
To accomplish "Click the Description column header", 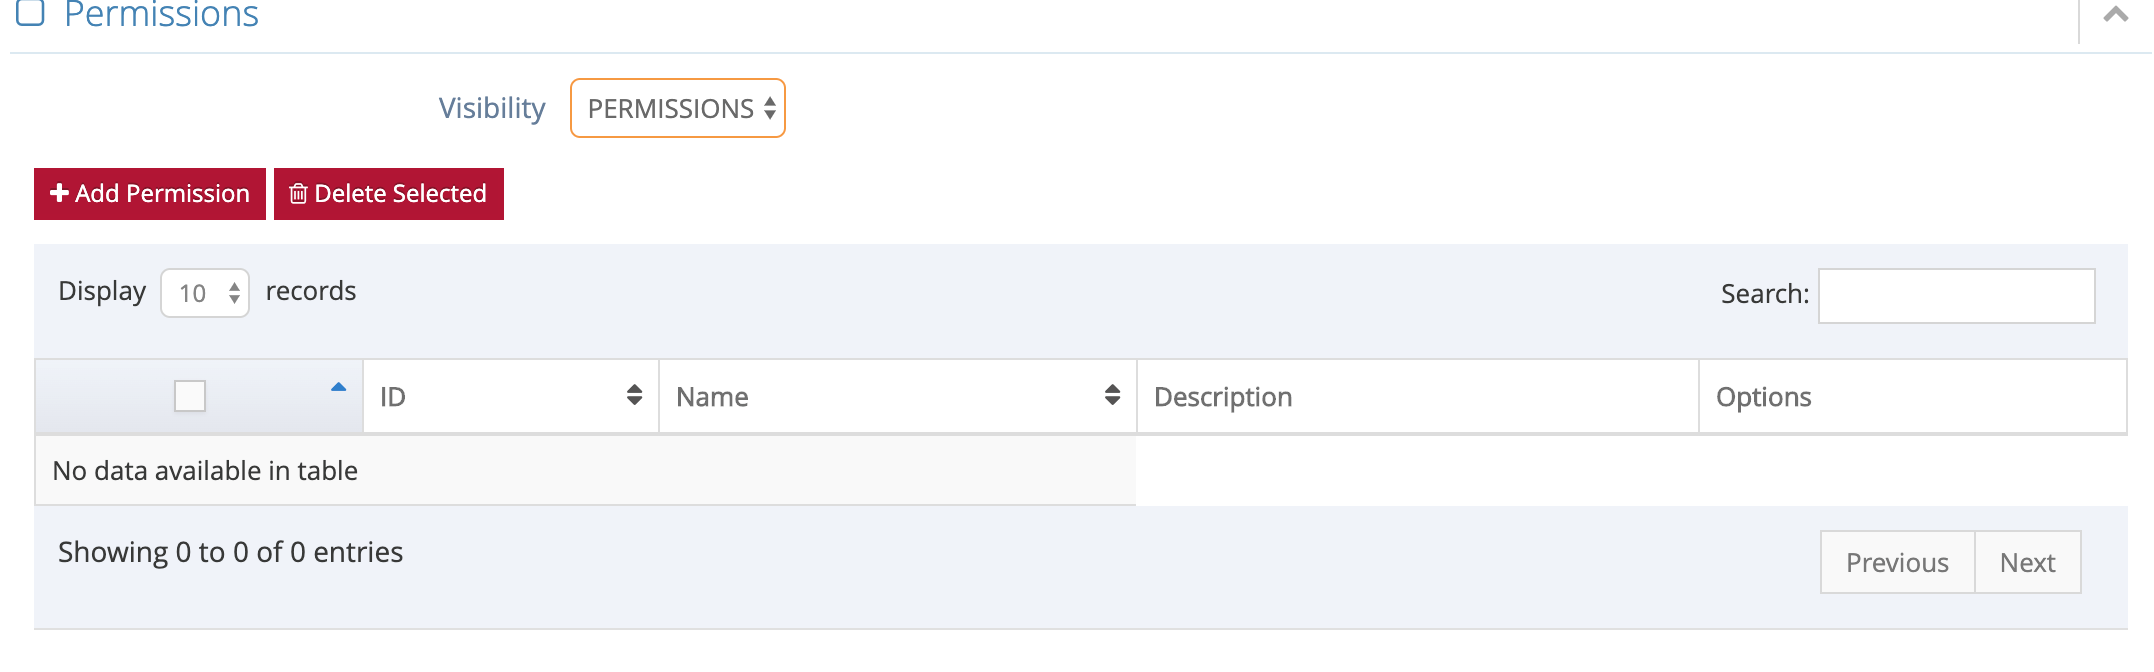I will tap(1223, 397).
